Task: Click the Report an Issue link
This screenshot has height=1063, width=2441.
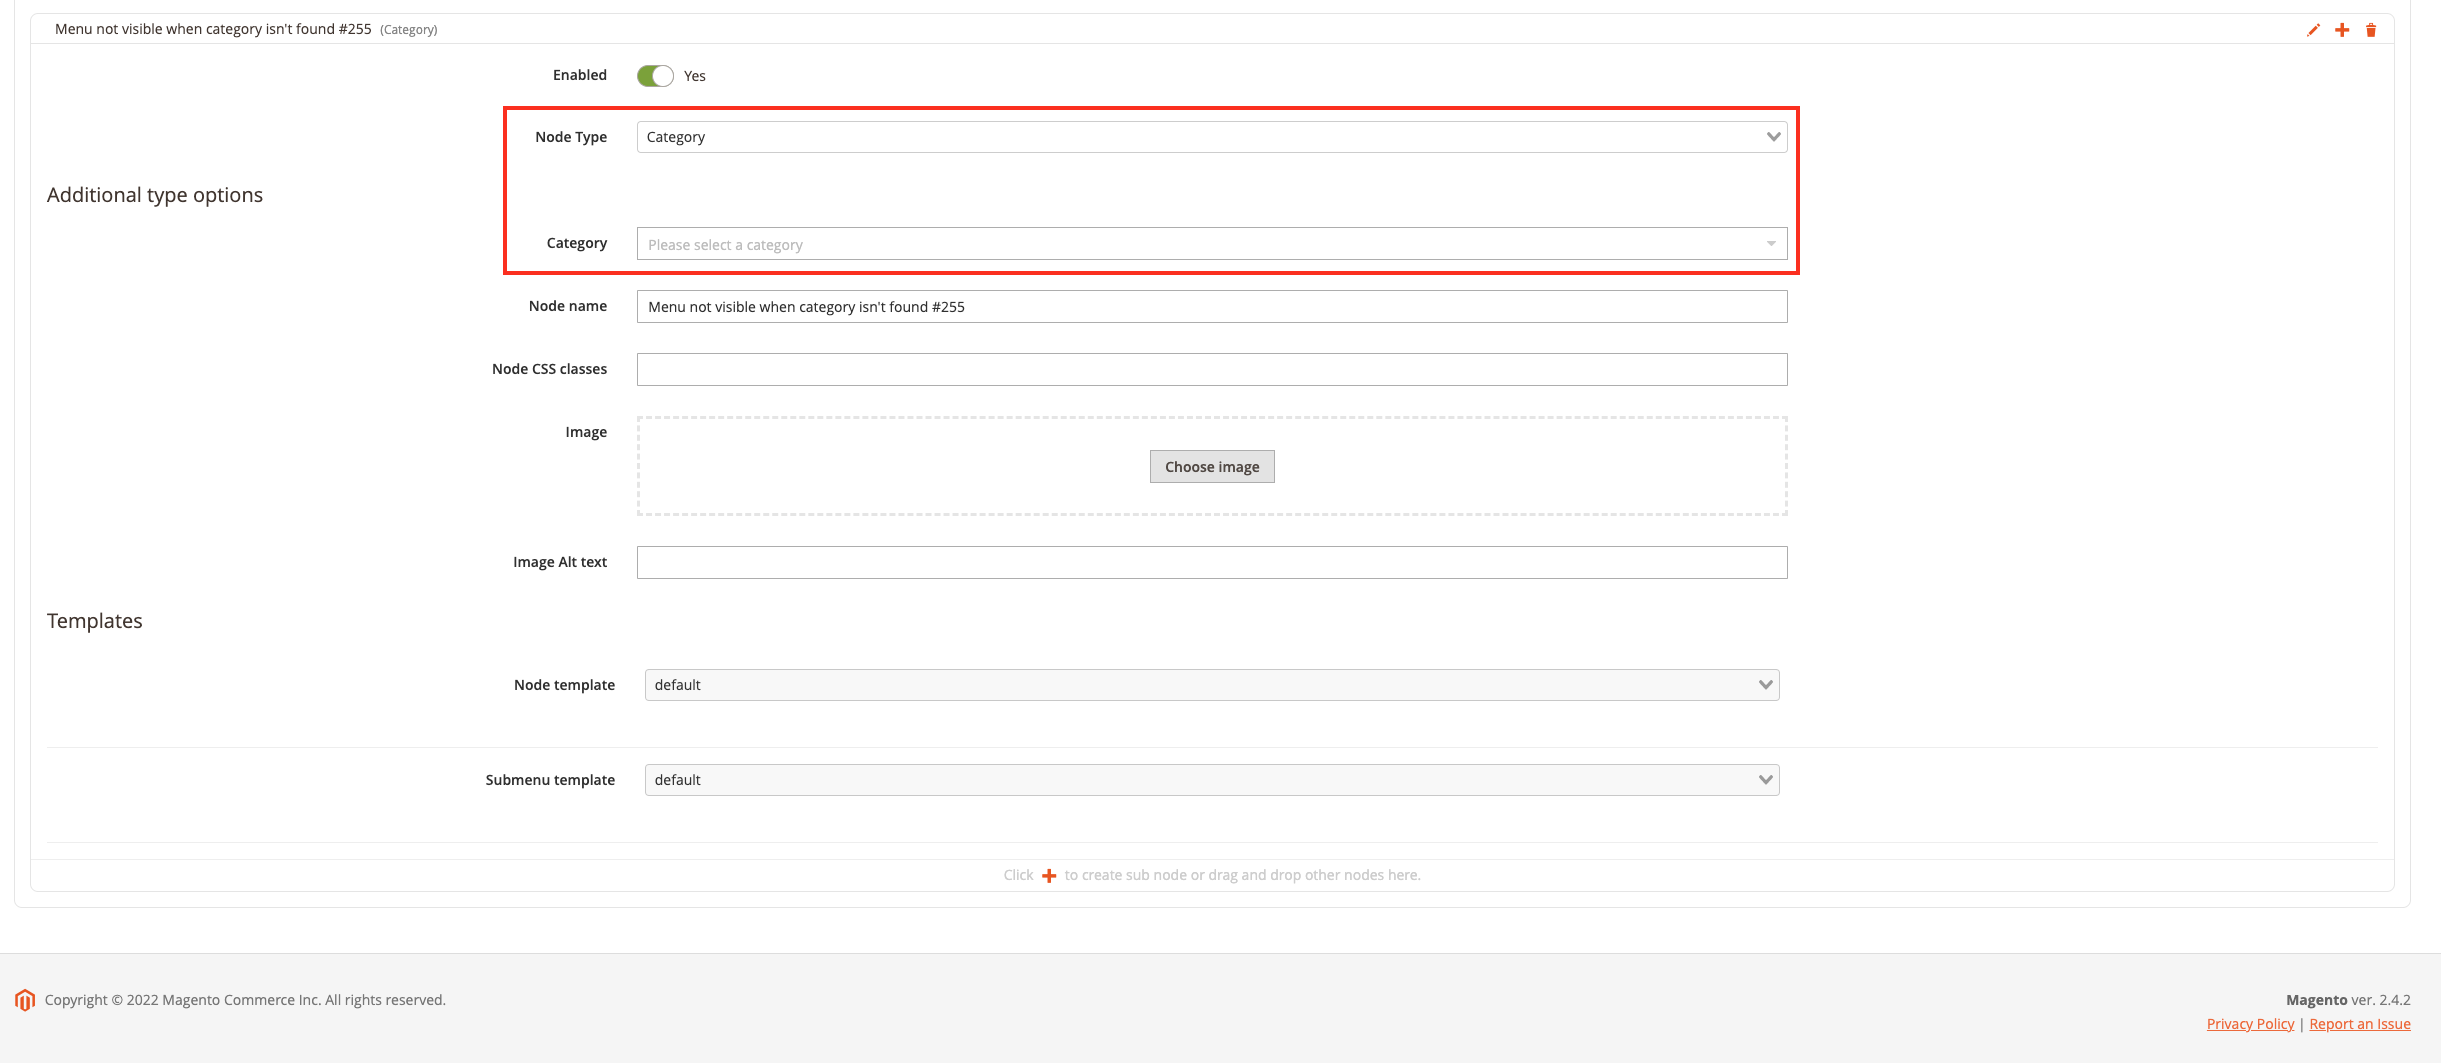Action: 2360,1023
